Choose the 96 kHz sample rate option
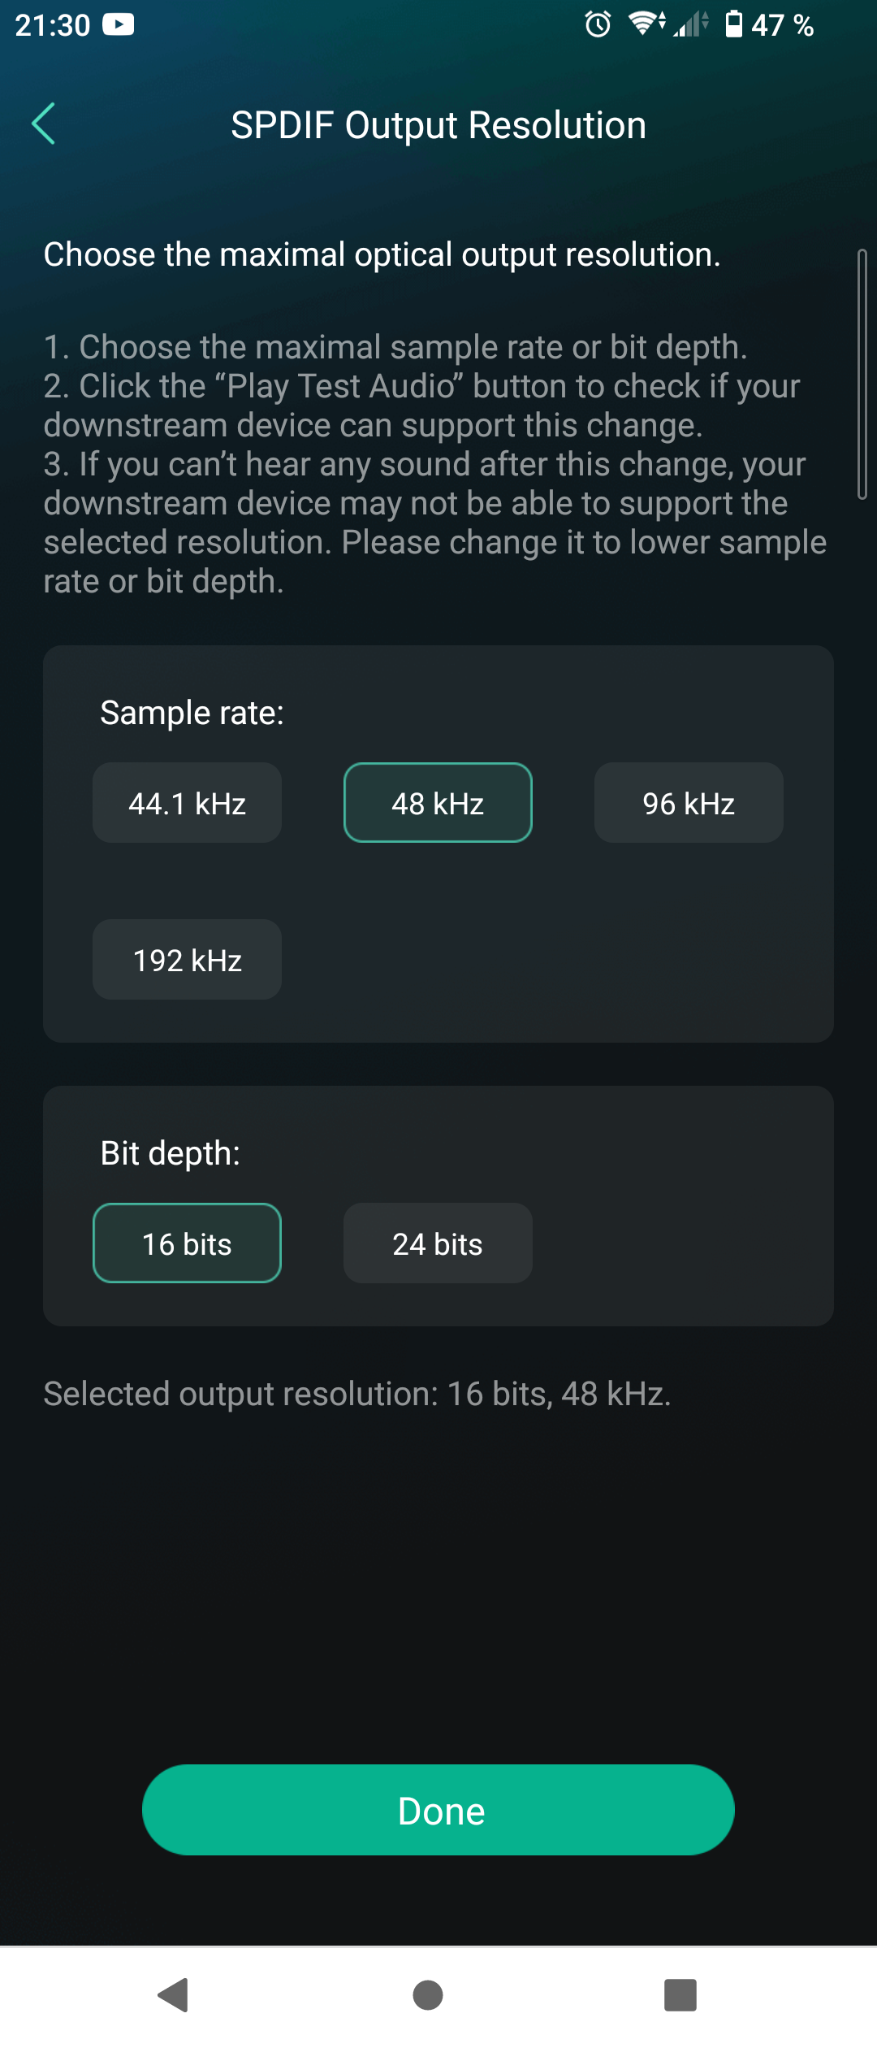 689,803
